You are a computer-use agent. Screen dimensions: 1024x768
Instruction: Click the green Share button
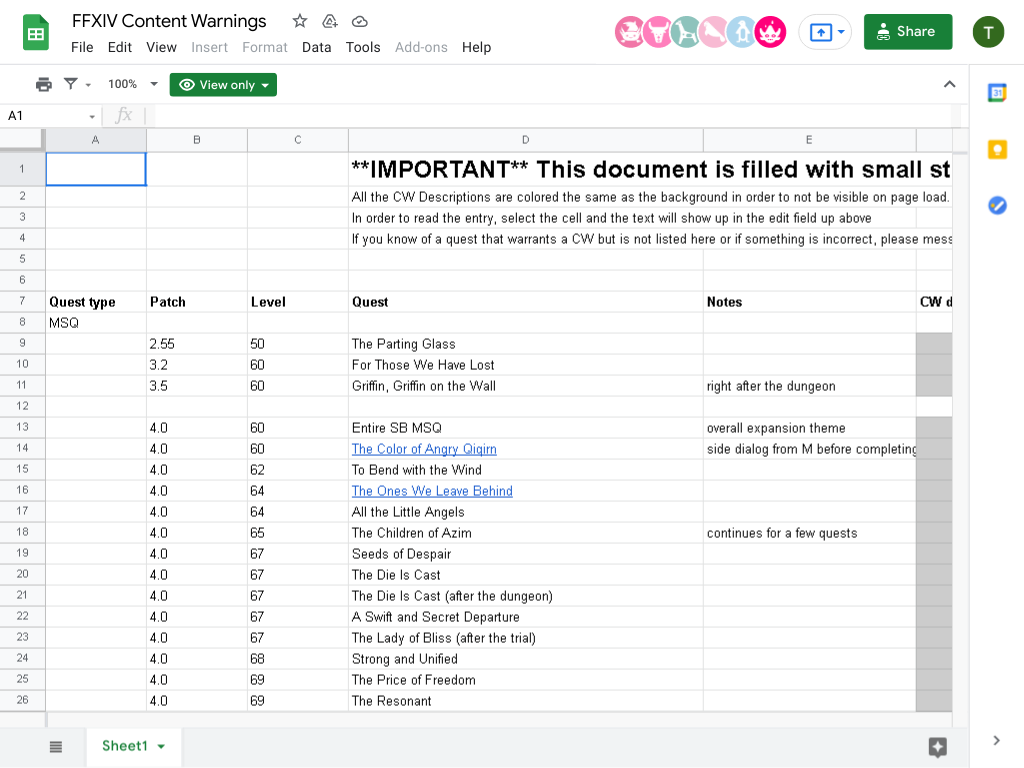[908, 32]
